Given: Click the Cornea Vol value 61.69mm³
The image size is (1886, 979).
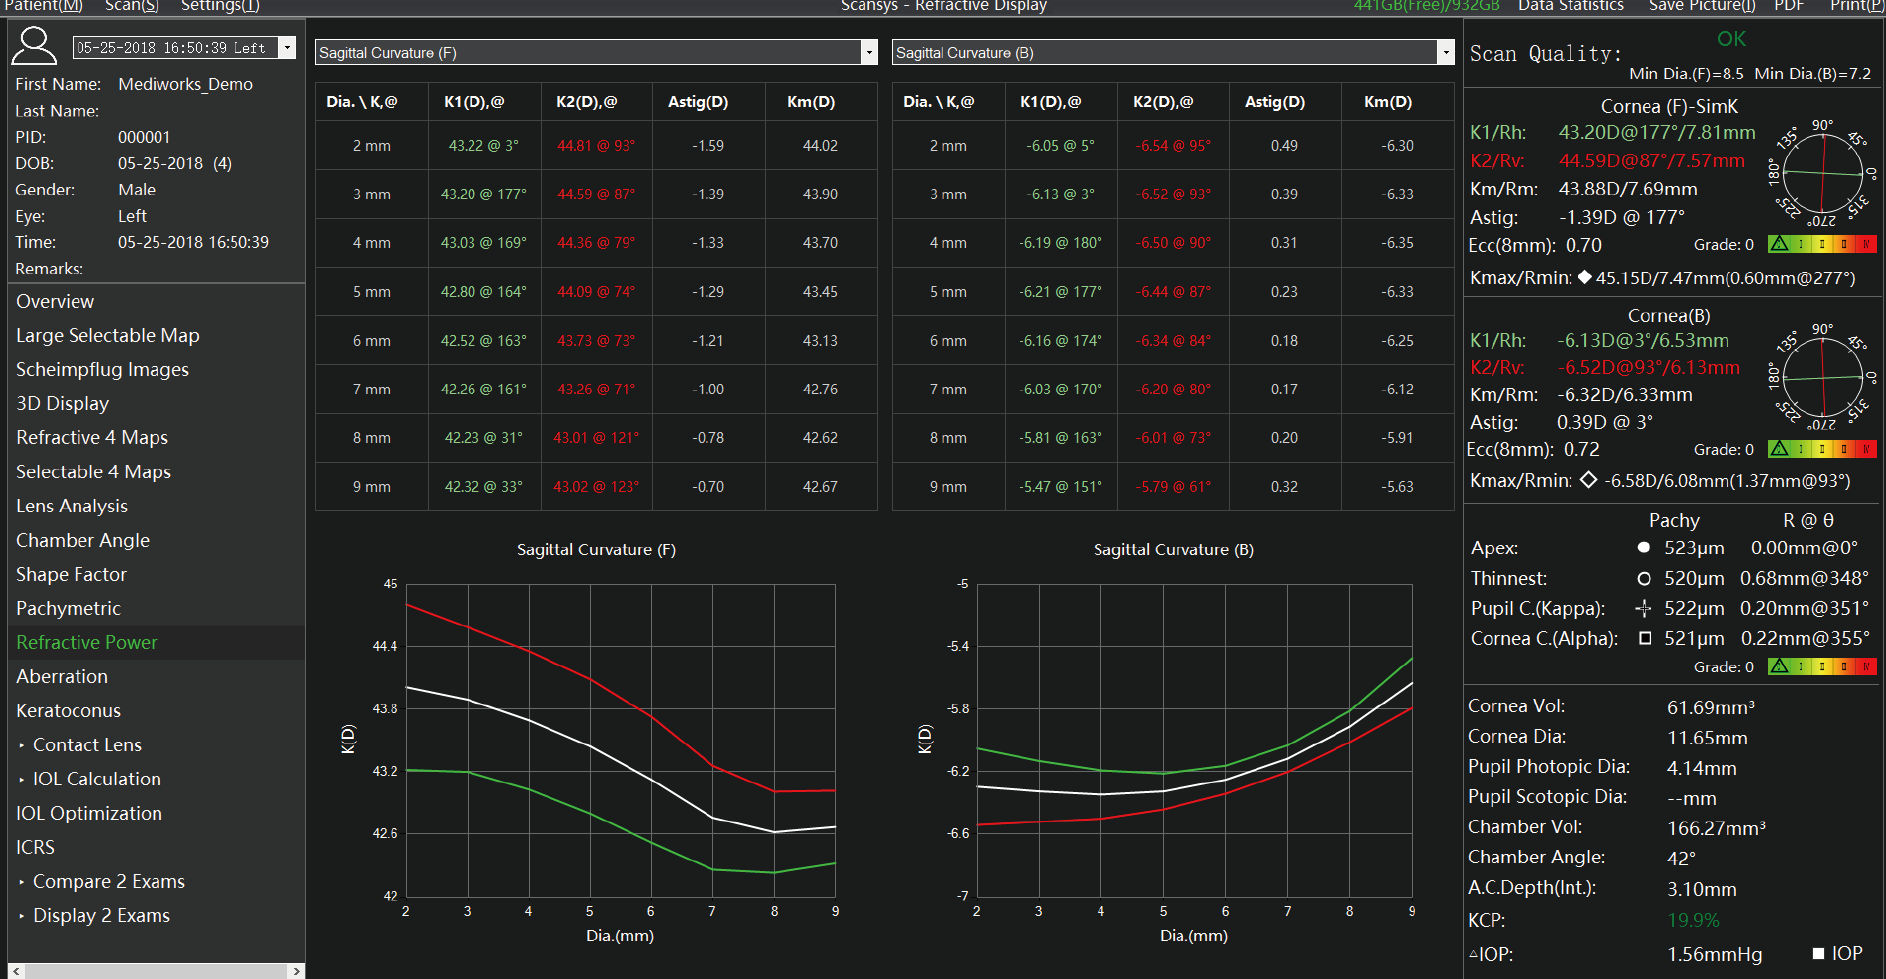Looking at the screenshot, I should point(1711,707).
